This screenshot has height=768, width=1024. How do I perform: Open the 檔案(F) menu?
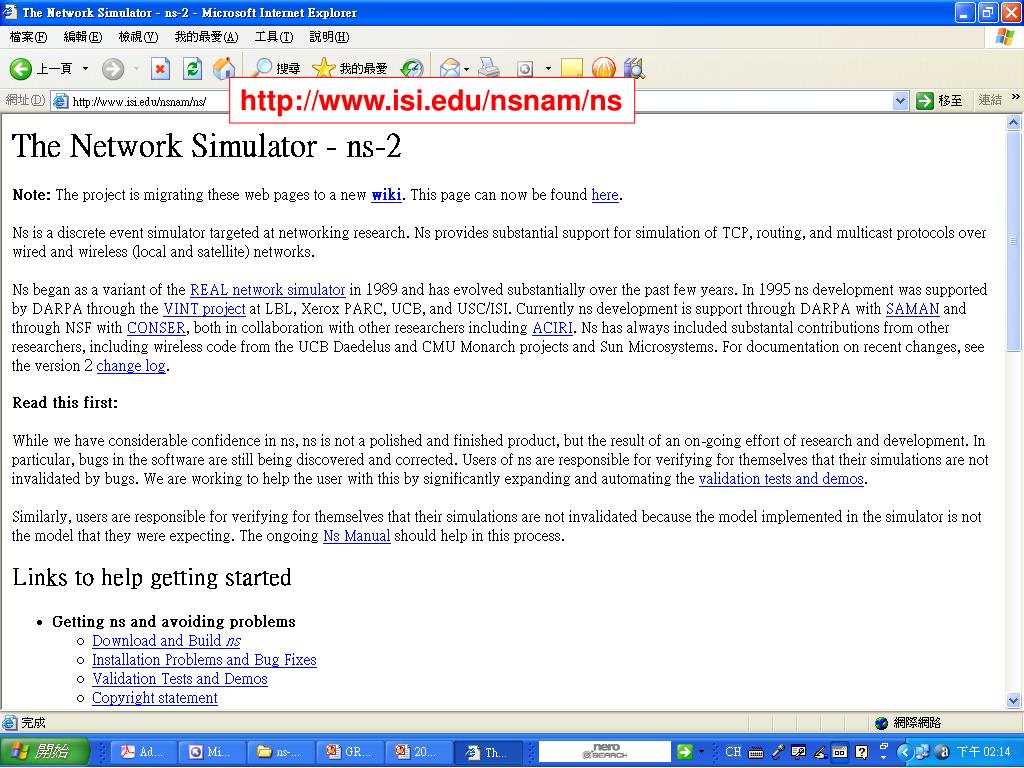[28, 37]
